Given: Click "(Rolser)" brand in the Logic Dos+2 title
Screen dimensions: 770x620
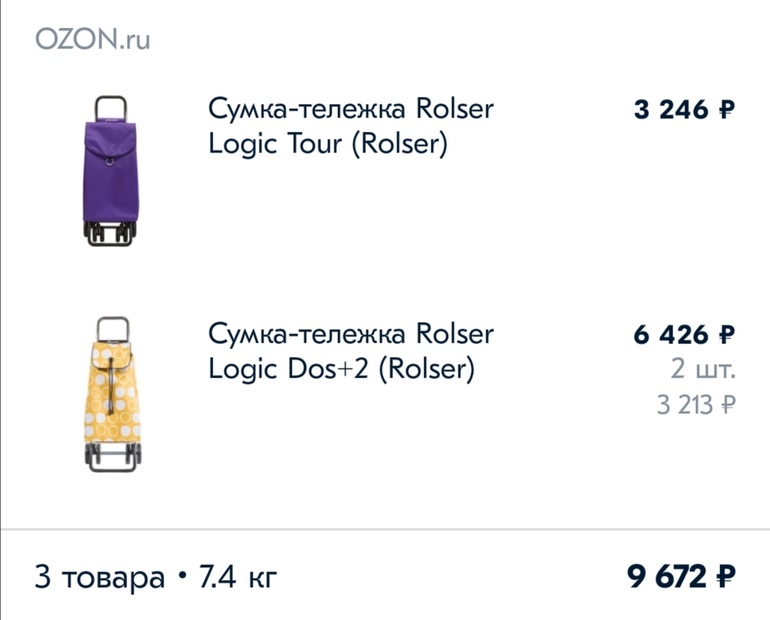Looking at the screenshot, I should click(426, 370).
